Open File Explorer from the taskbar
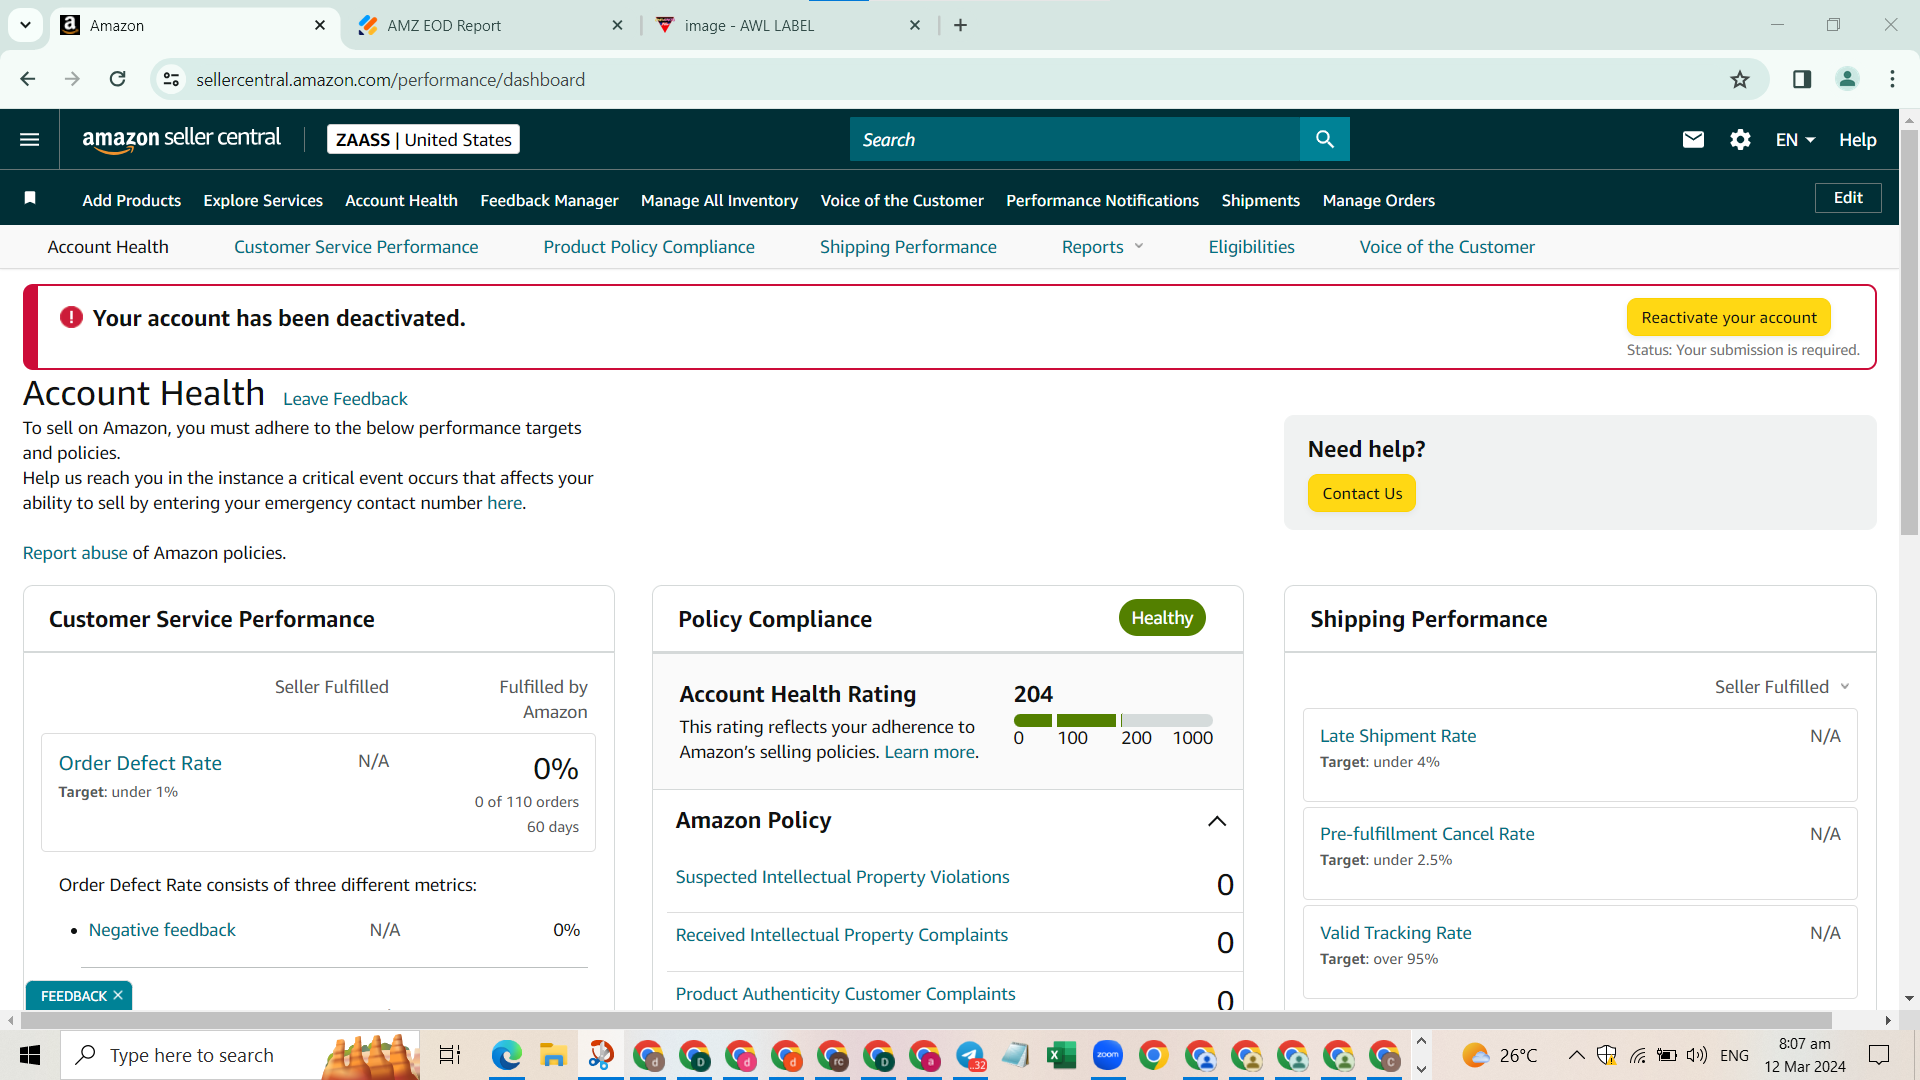 (x=553, y=1055)
